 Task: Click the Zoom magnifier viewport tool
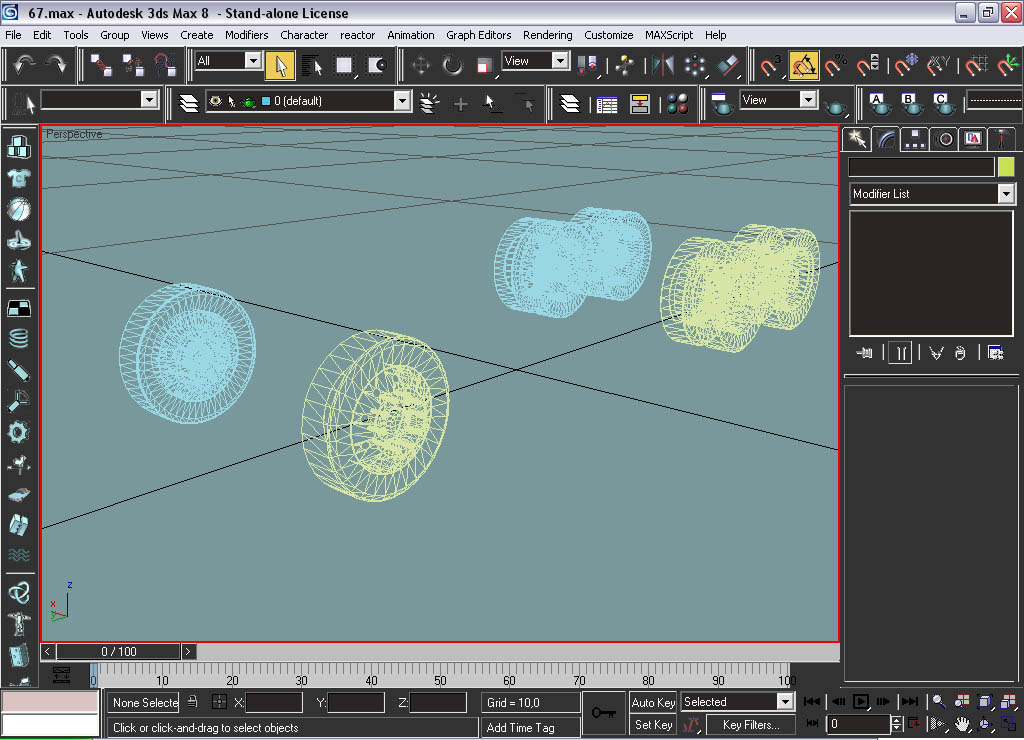939,702
